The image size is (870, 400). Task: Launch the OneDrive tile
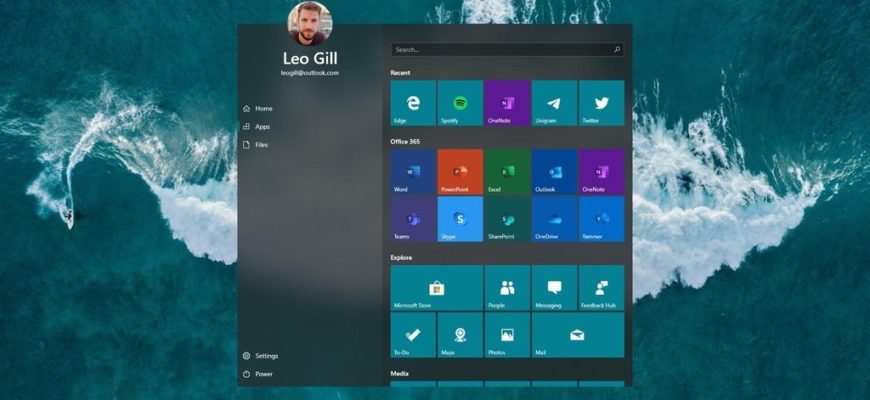(554, 219)
